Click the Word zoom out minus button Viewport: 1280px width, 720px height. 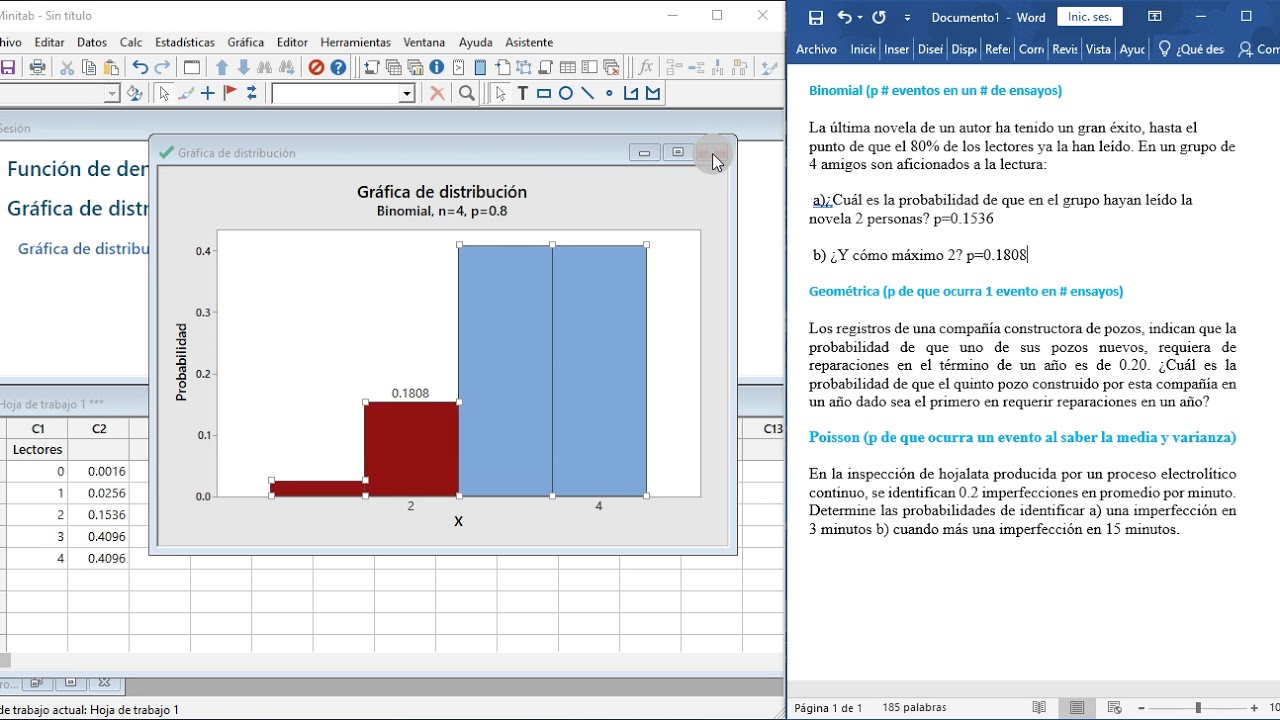(x=1140, y=708)
